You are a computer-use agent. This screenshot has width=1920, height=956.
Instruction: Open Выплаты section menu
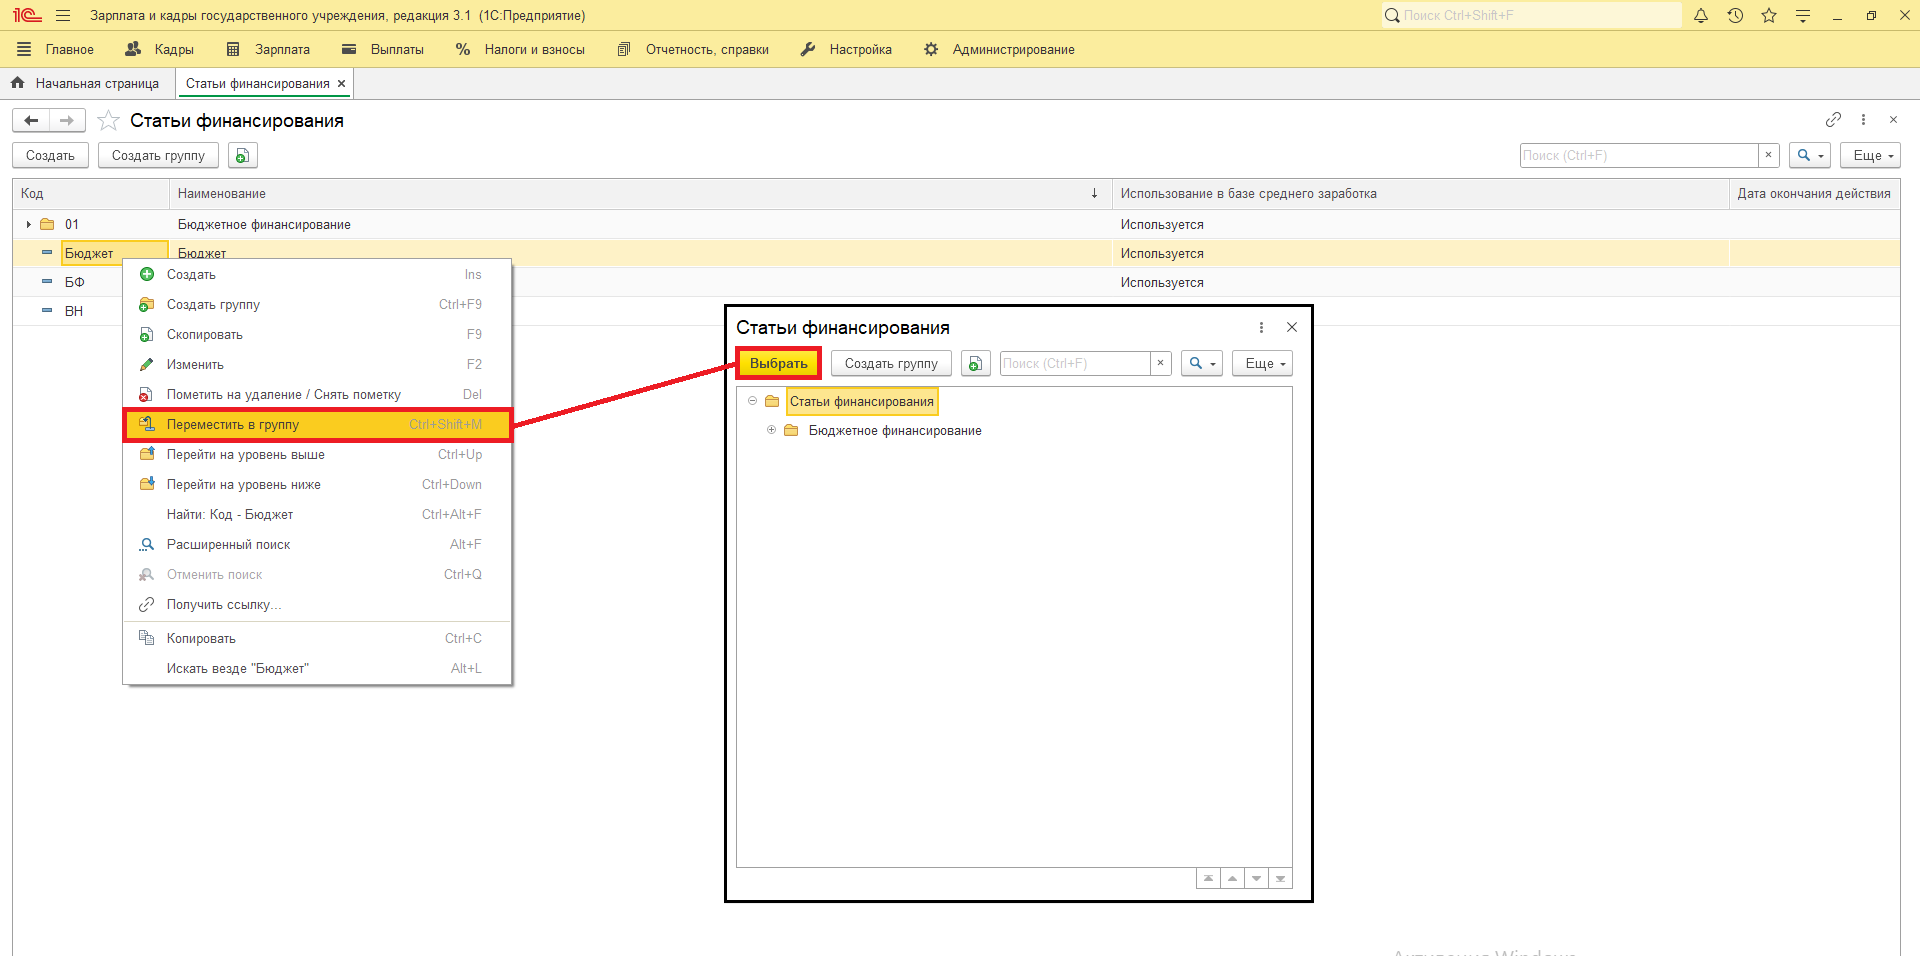coord(383,49)
